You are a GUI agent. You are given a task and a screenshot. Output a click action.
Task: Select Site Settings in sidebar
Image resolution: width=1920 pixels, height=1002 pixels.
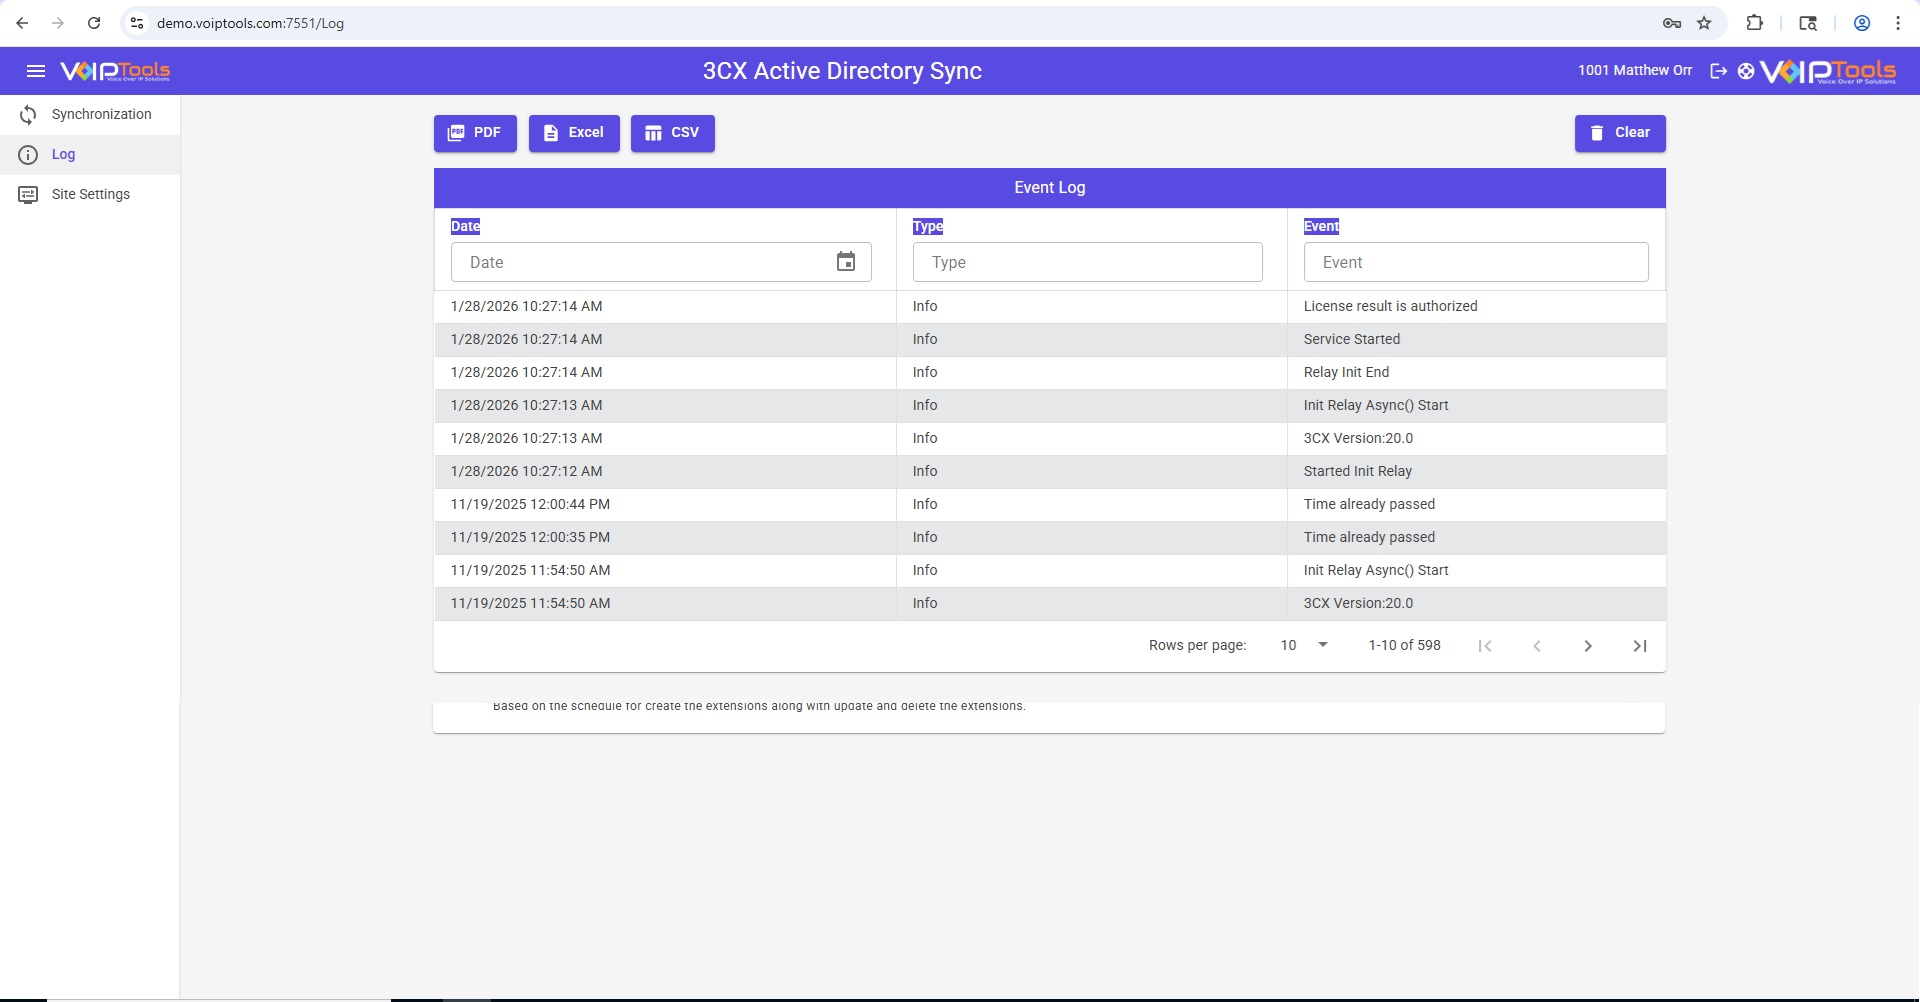(x=90, y=195)
